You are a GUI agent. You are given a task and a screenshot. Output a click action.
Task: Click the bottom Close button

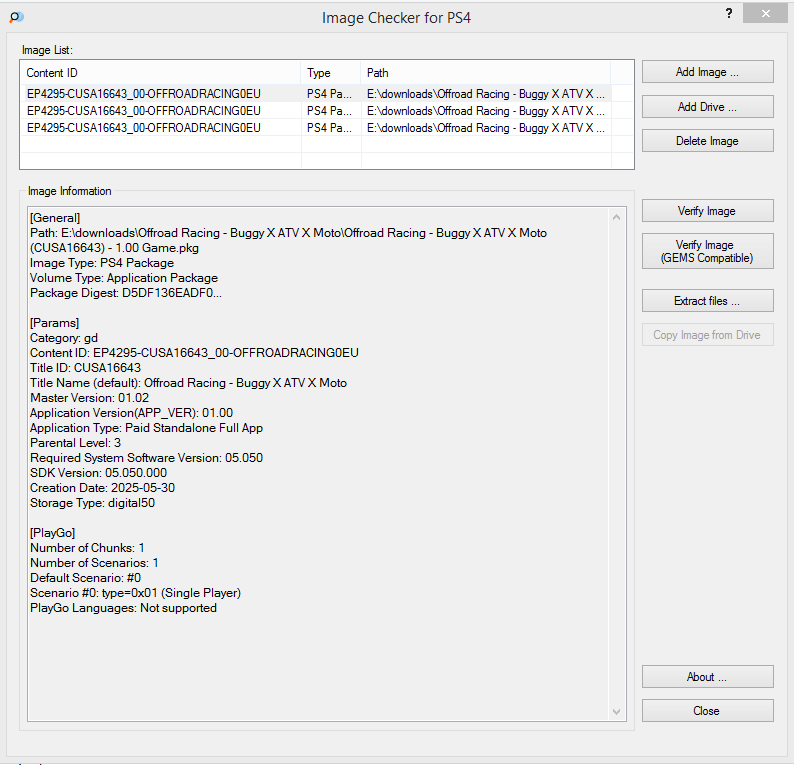pyautogui.click(x=707, y=711)
